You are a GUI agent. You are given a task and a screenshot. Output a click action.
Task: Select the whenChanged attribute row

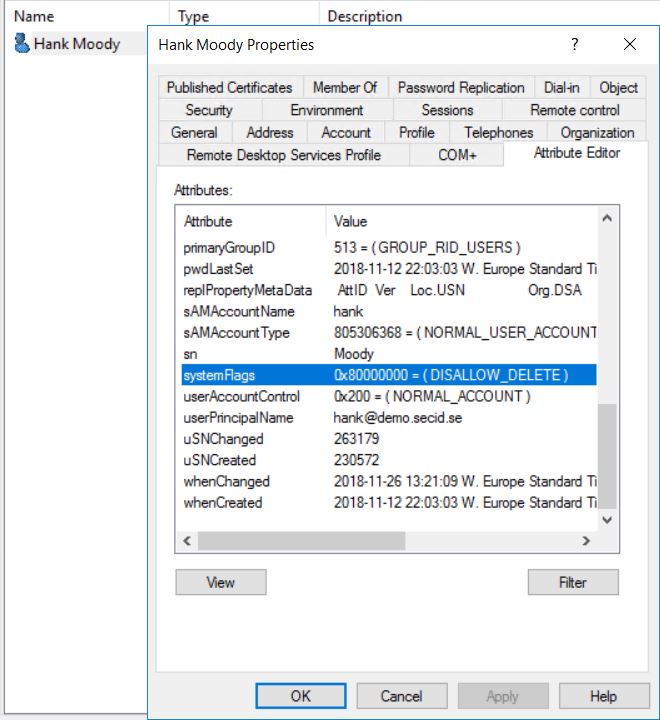coord(389,481)
